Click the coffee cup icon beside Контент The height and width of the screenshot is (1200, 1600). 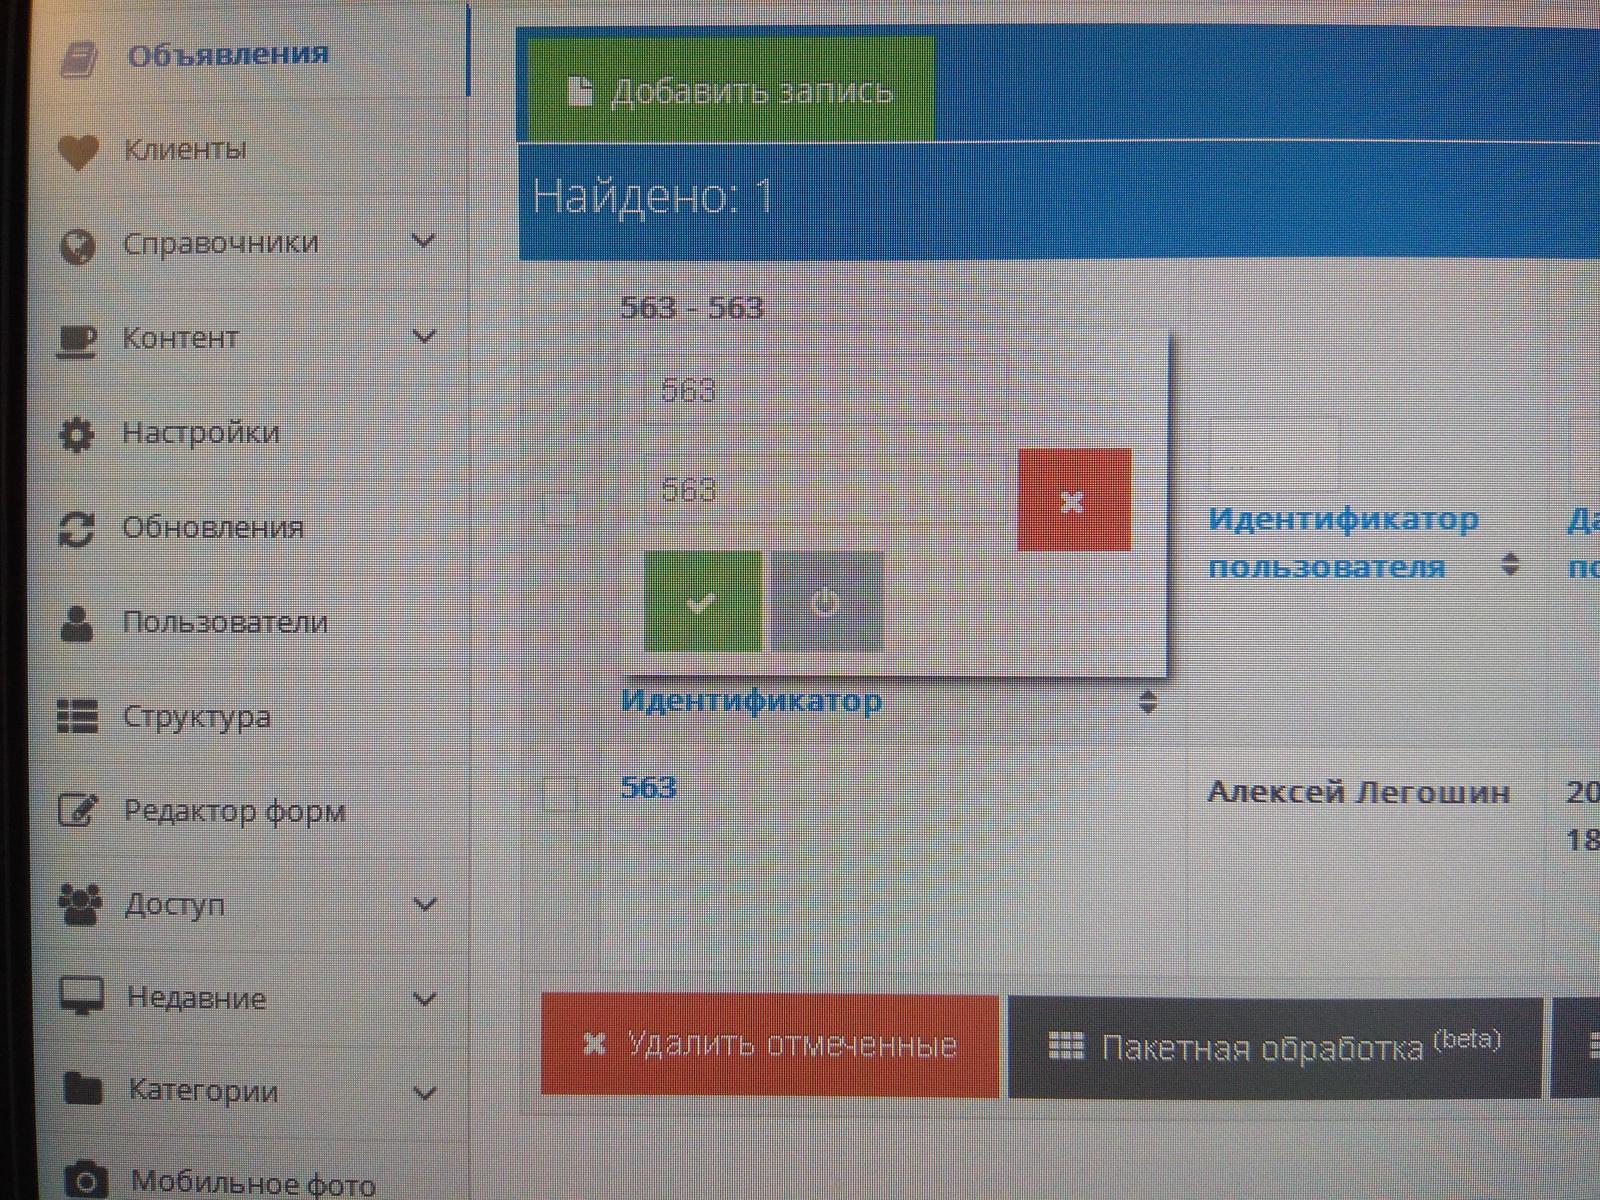77,342
